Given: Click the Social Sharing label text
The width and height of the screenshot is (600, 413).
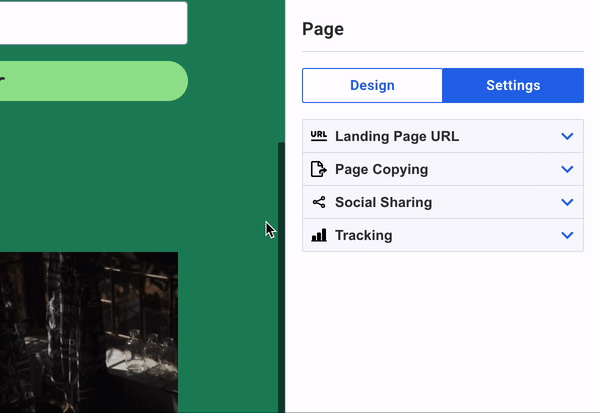Looking at the screenshot, I should 383,202.
